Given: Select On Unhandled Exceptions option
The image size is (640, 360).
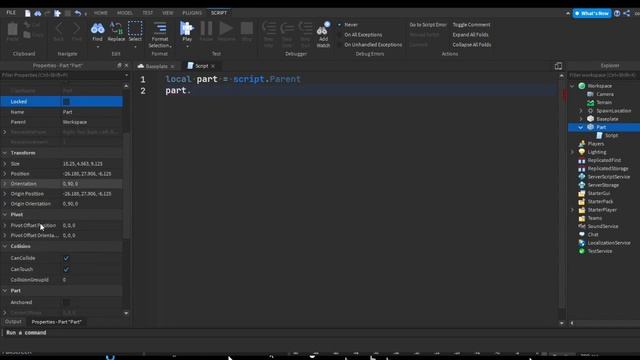Looking at the screenshot, I should [373, 44].
